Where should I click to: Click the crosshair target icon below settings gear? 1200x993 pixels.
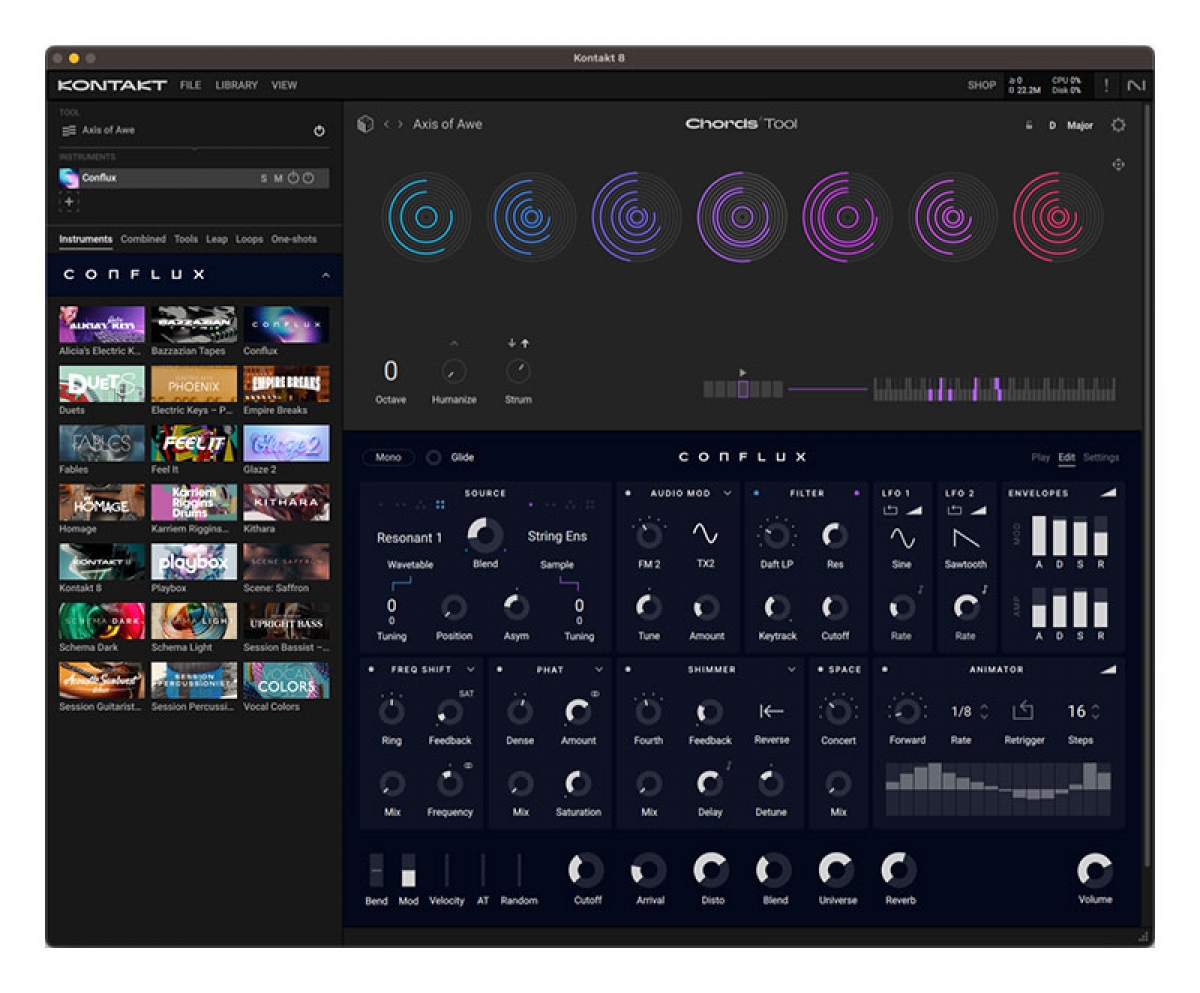coord(1118,165)
